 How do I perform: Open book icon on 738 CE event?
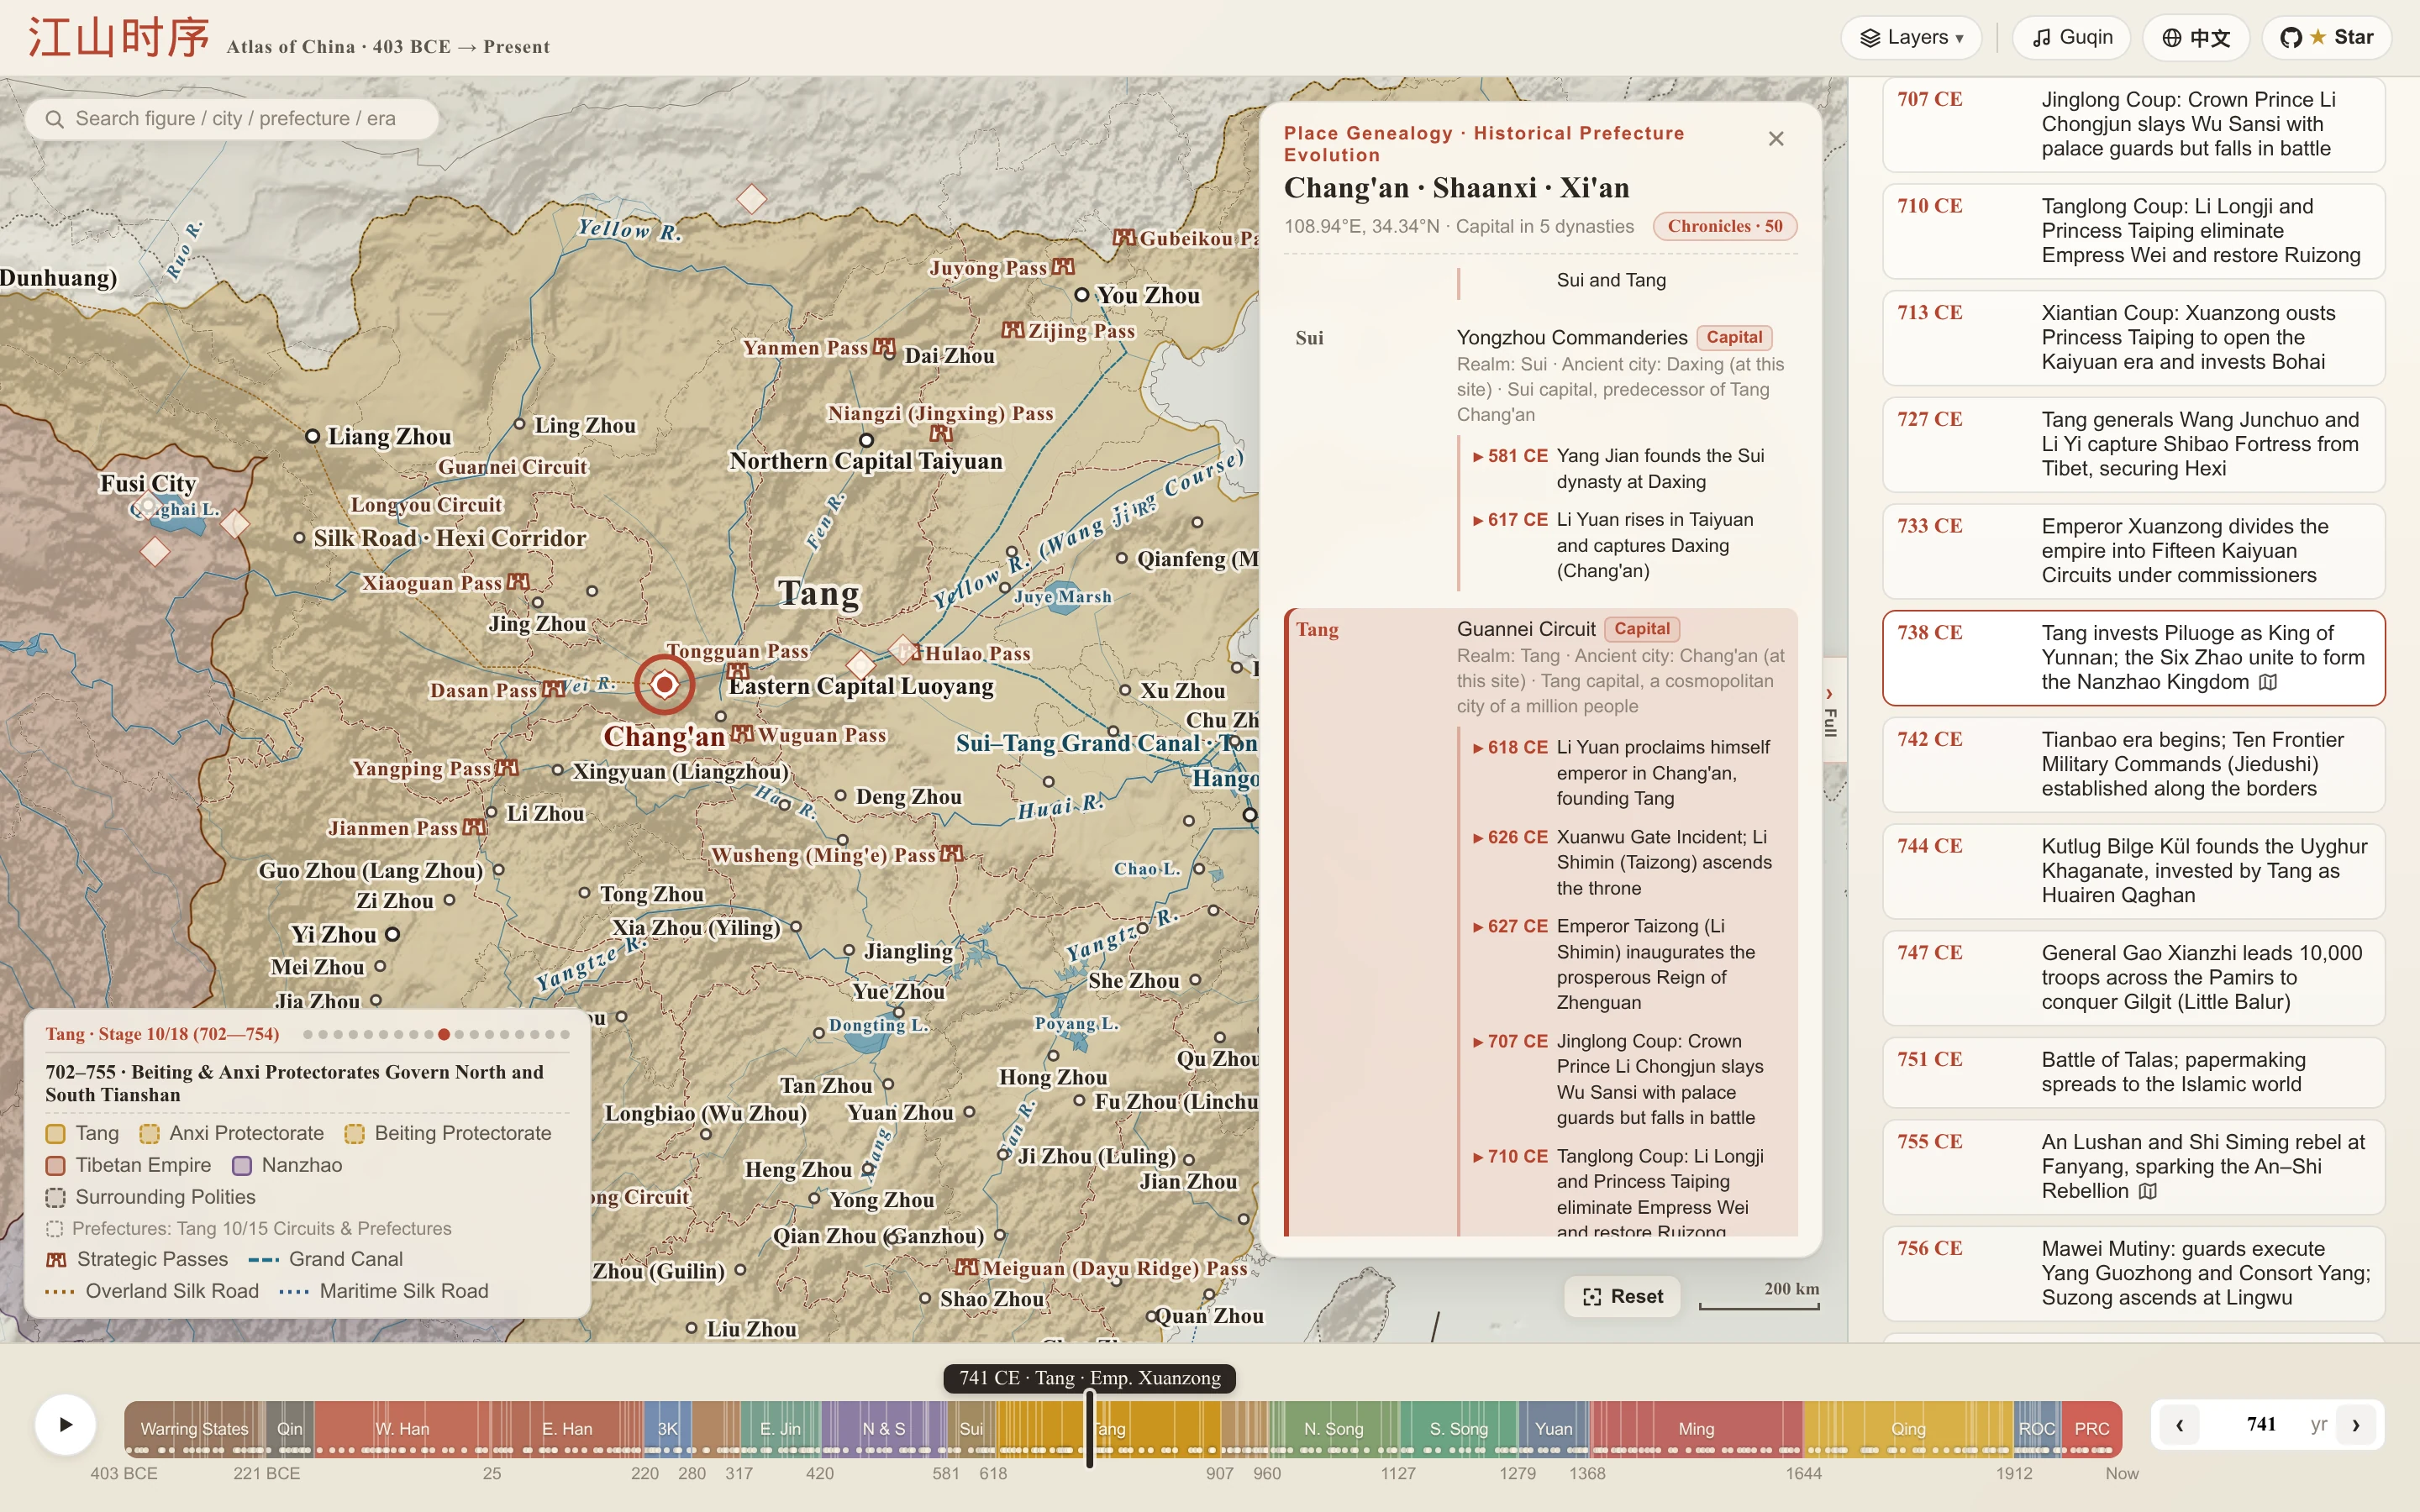pyautogui.click(x=2269, y=682)
